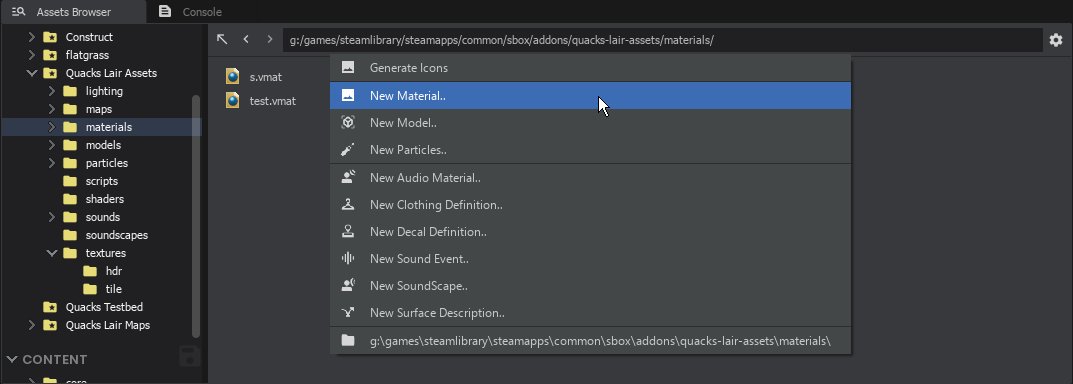Click the Construct starred folder icon

[50, 37]
